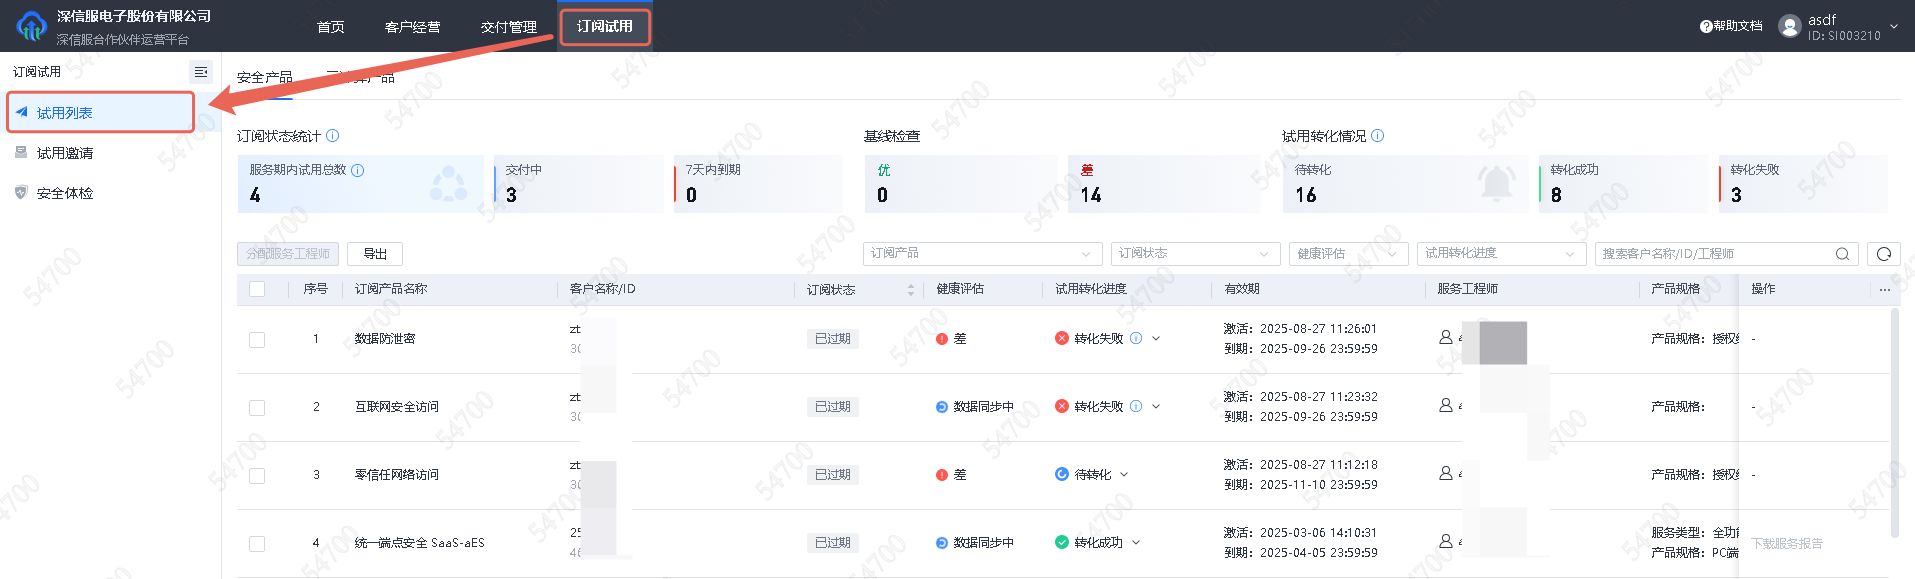1915x579 pixels.
Task: Expand the 健康评估 filter dropdown
Action: pyautogui.click(x=1347, y=254)
